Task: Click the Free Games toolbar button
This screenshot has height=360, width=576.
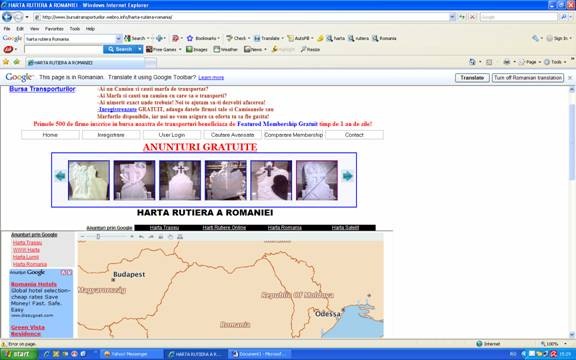Action: pos(163,49)
